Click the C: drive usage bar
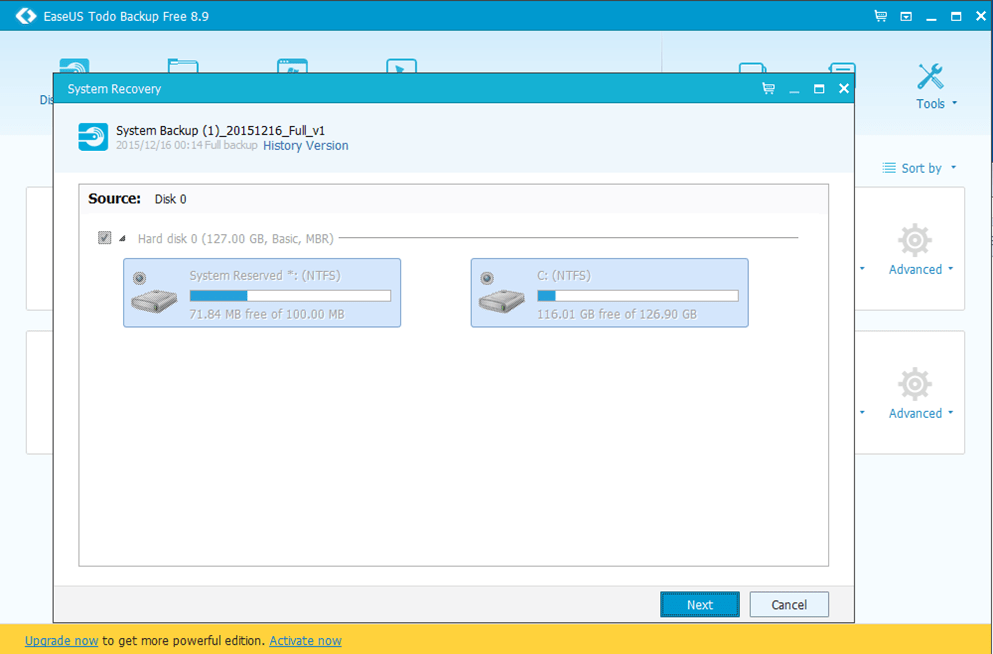This screenshot has width=993, height=654. coord(638,296)
